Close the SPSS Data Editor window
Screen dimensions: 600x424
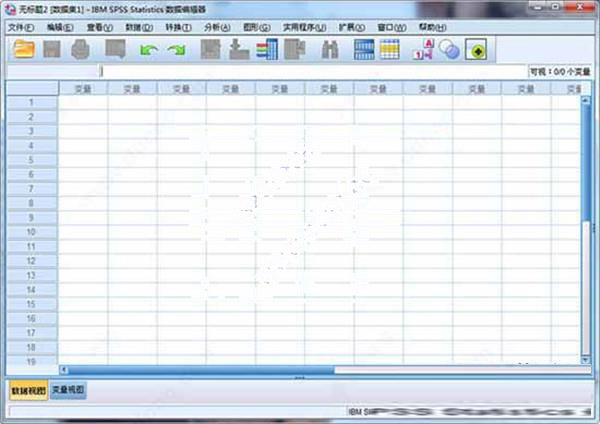click(580, 7)
